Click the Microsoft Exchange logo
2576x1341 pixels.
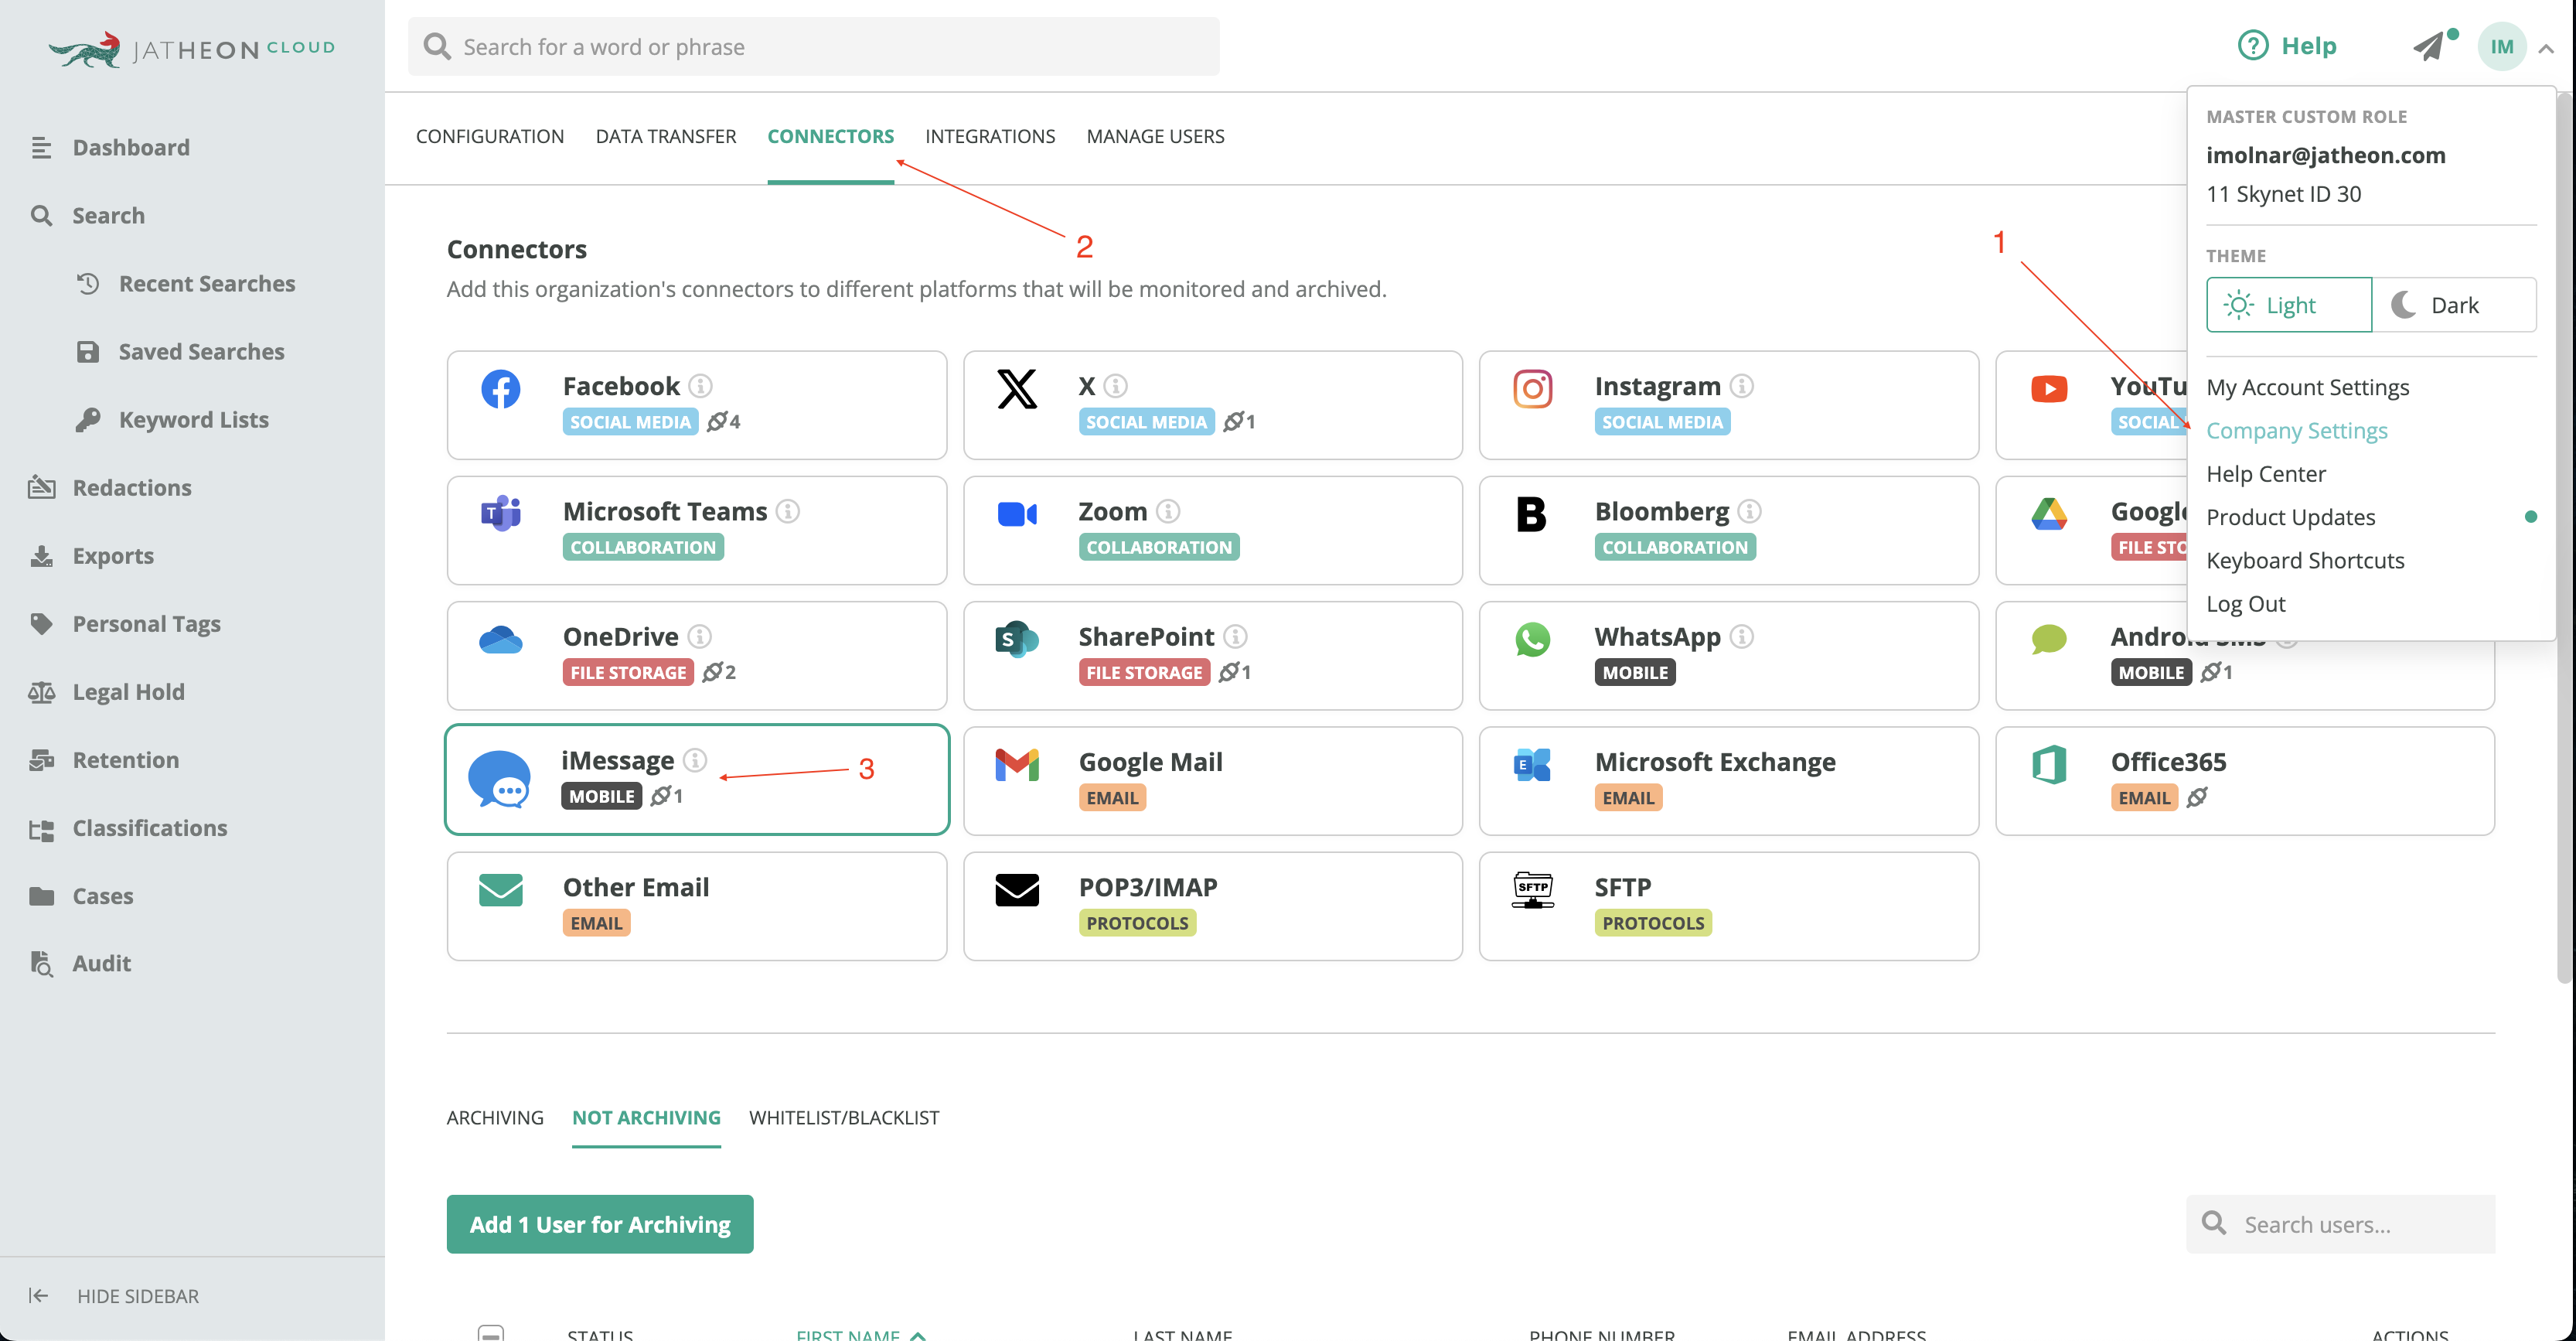[1532, 765]
